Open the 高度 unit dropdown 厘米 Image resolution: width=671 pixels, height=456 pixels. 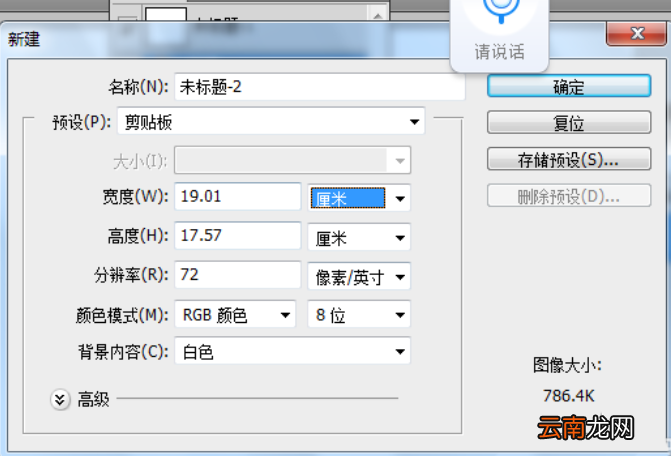(359, 237)
